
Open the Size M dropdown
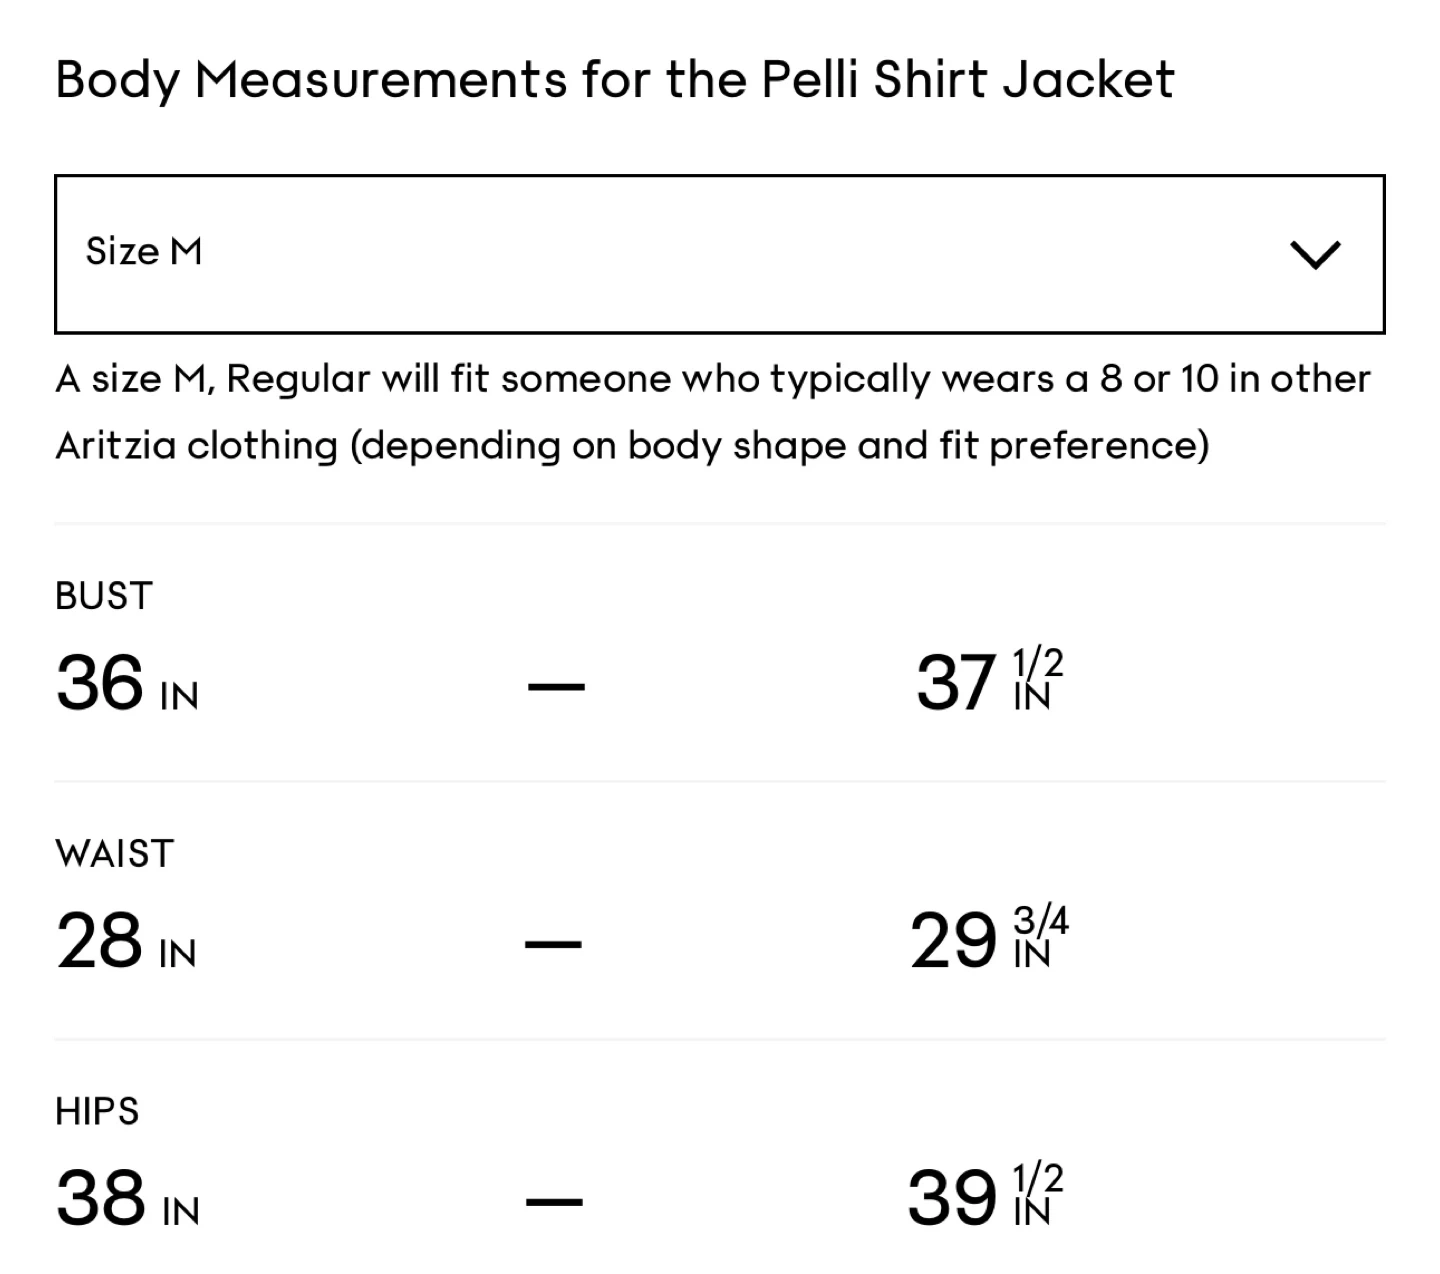tap(718, 254)
